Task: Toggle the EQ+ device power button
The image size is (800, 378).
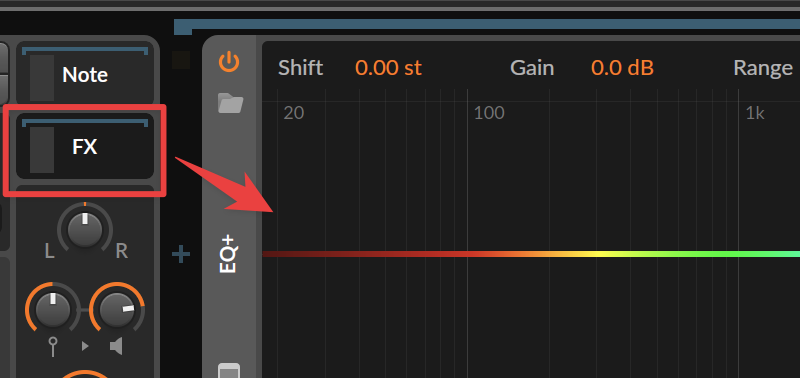Action: [x=229, y=62]
